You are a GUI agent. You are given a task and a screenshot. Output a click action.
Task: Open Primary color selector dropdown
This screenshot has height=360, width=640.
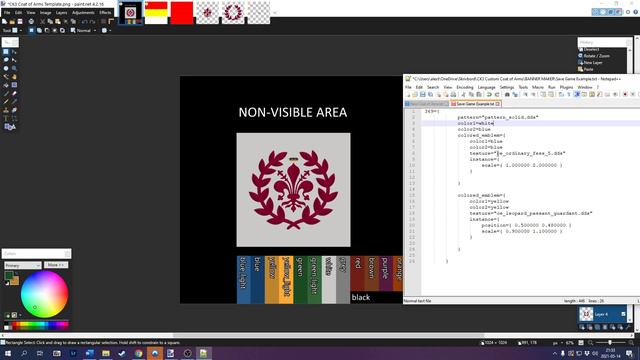(23, 265)
